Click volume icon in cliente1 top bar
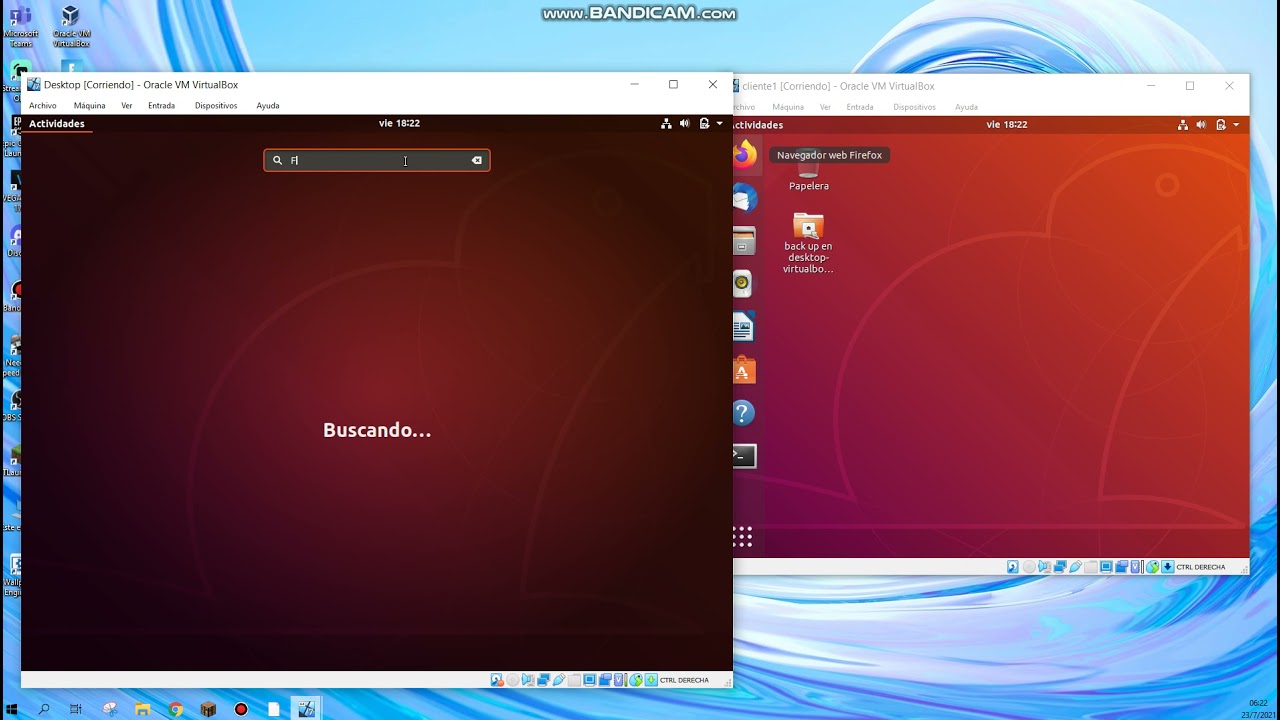This screenshot has width=1280, height=720. coord(1202,125)
